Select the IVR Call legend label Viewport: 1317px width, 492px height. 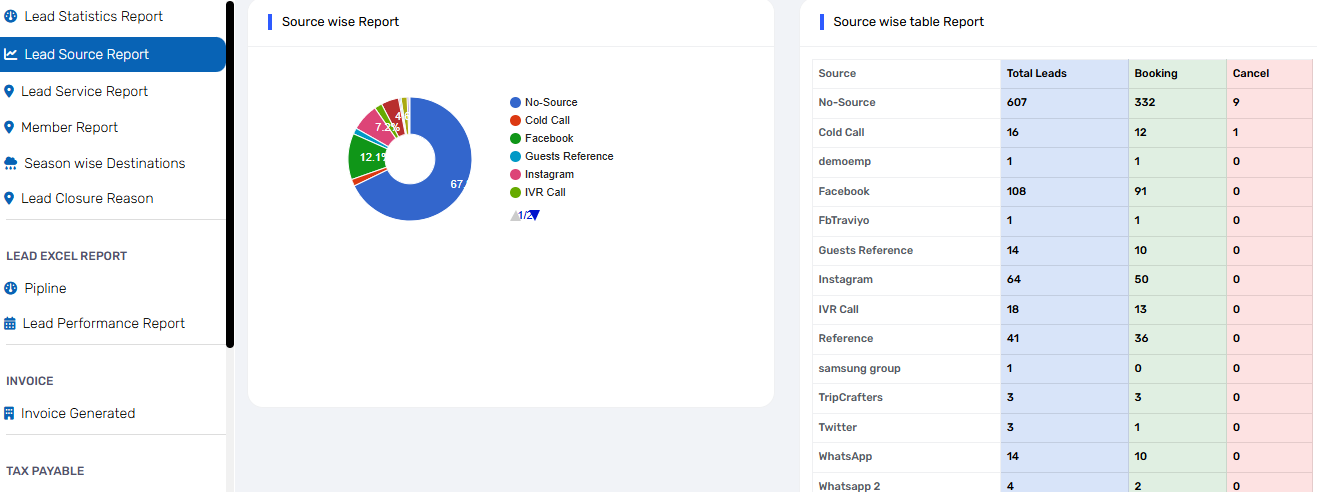point(545,192)
